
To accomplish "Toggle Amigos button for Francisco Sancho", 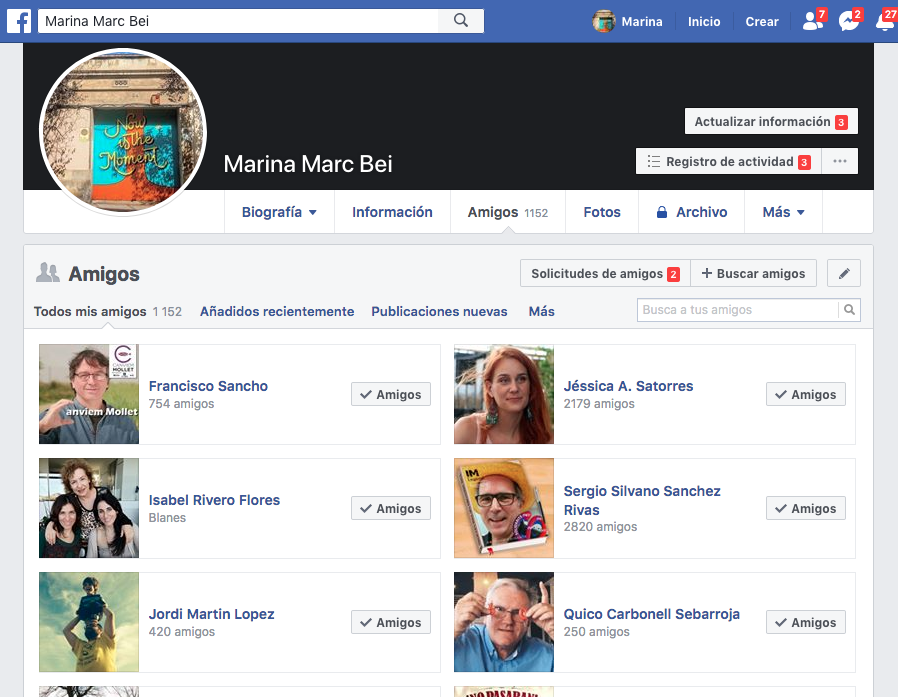I will coord(391,394).
